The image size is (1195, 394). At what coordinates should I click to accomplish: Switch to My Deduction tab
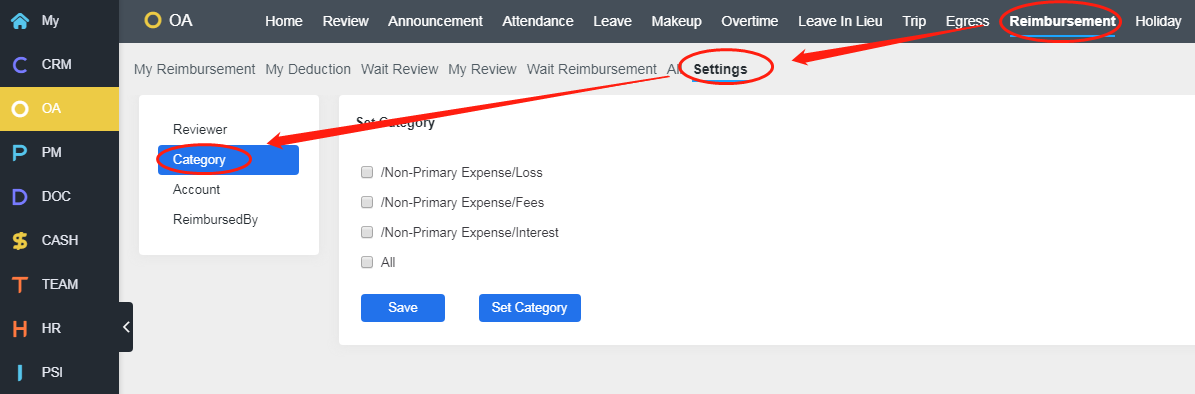click(308, 69)
